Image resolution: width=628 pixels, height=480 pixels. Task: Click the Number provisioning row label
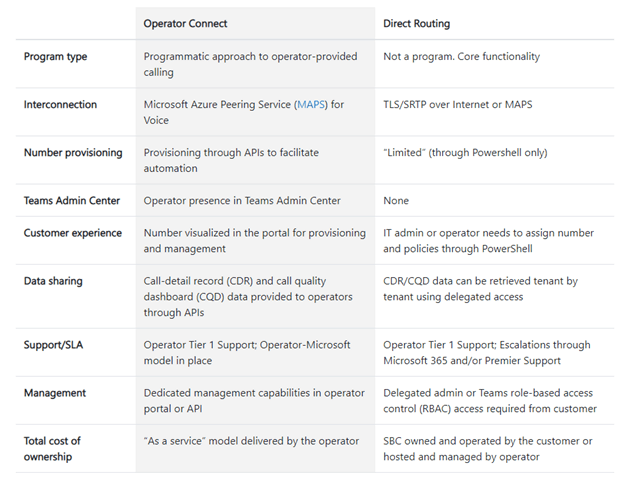click(x=73, y=153)
